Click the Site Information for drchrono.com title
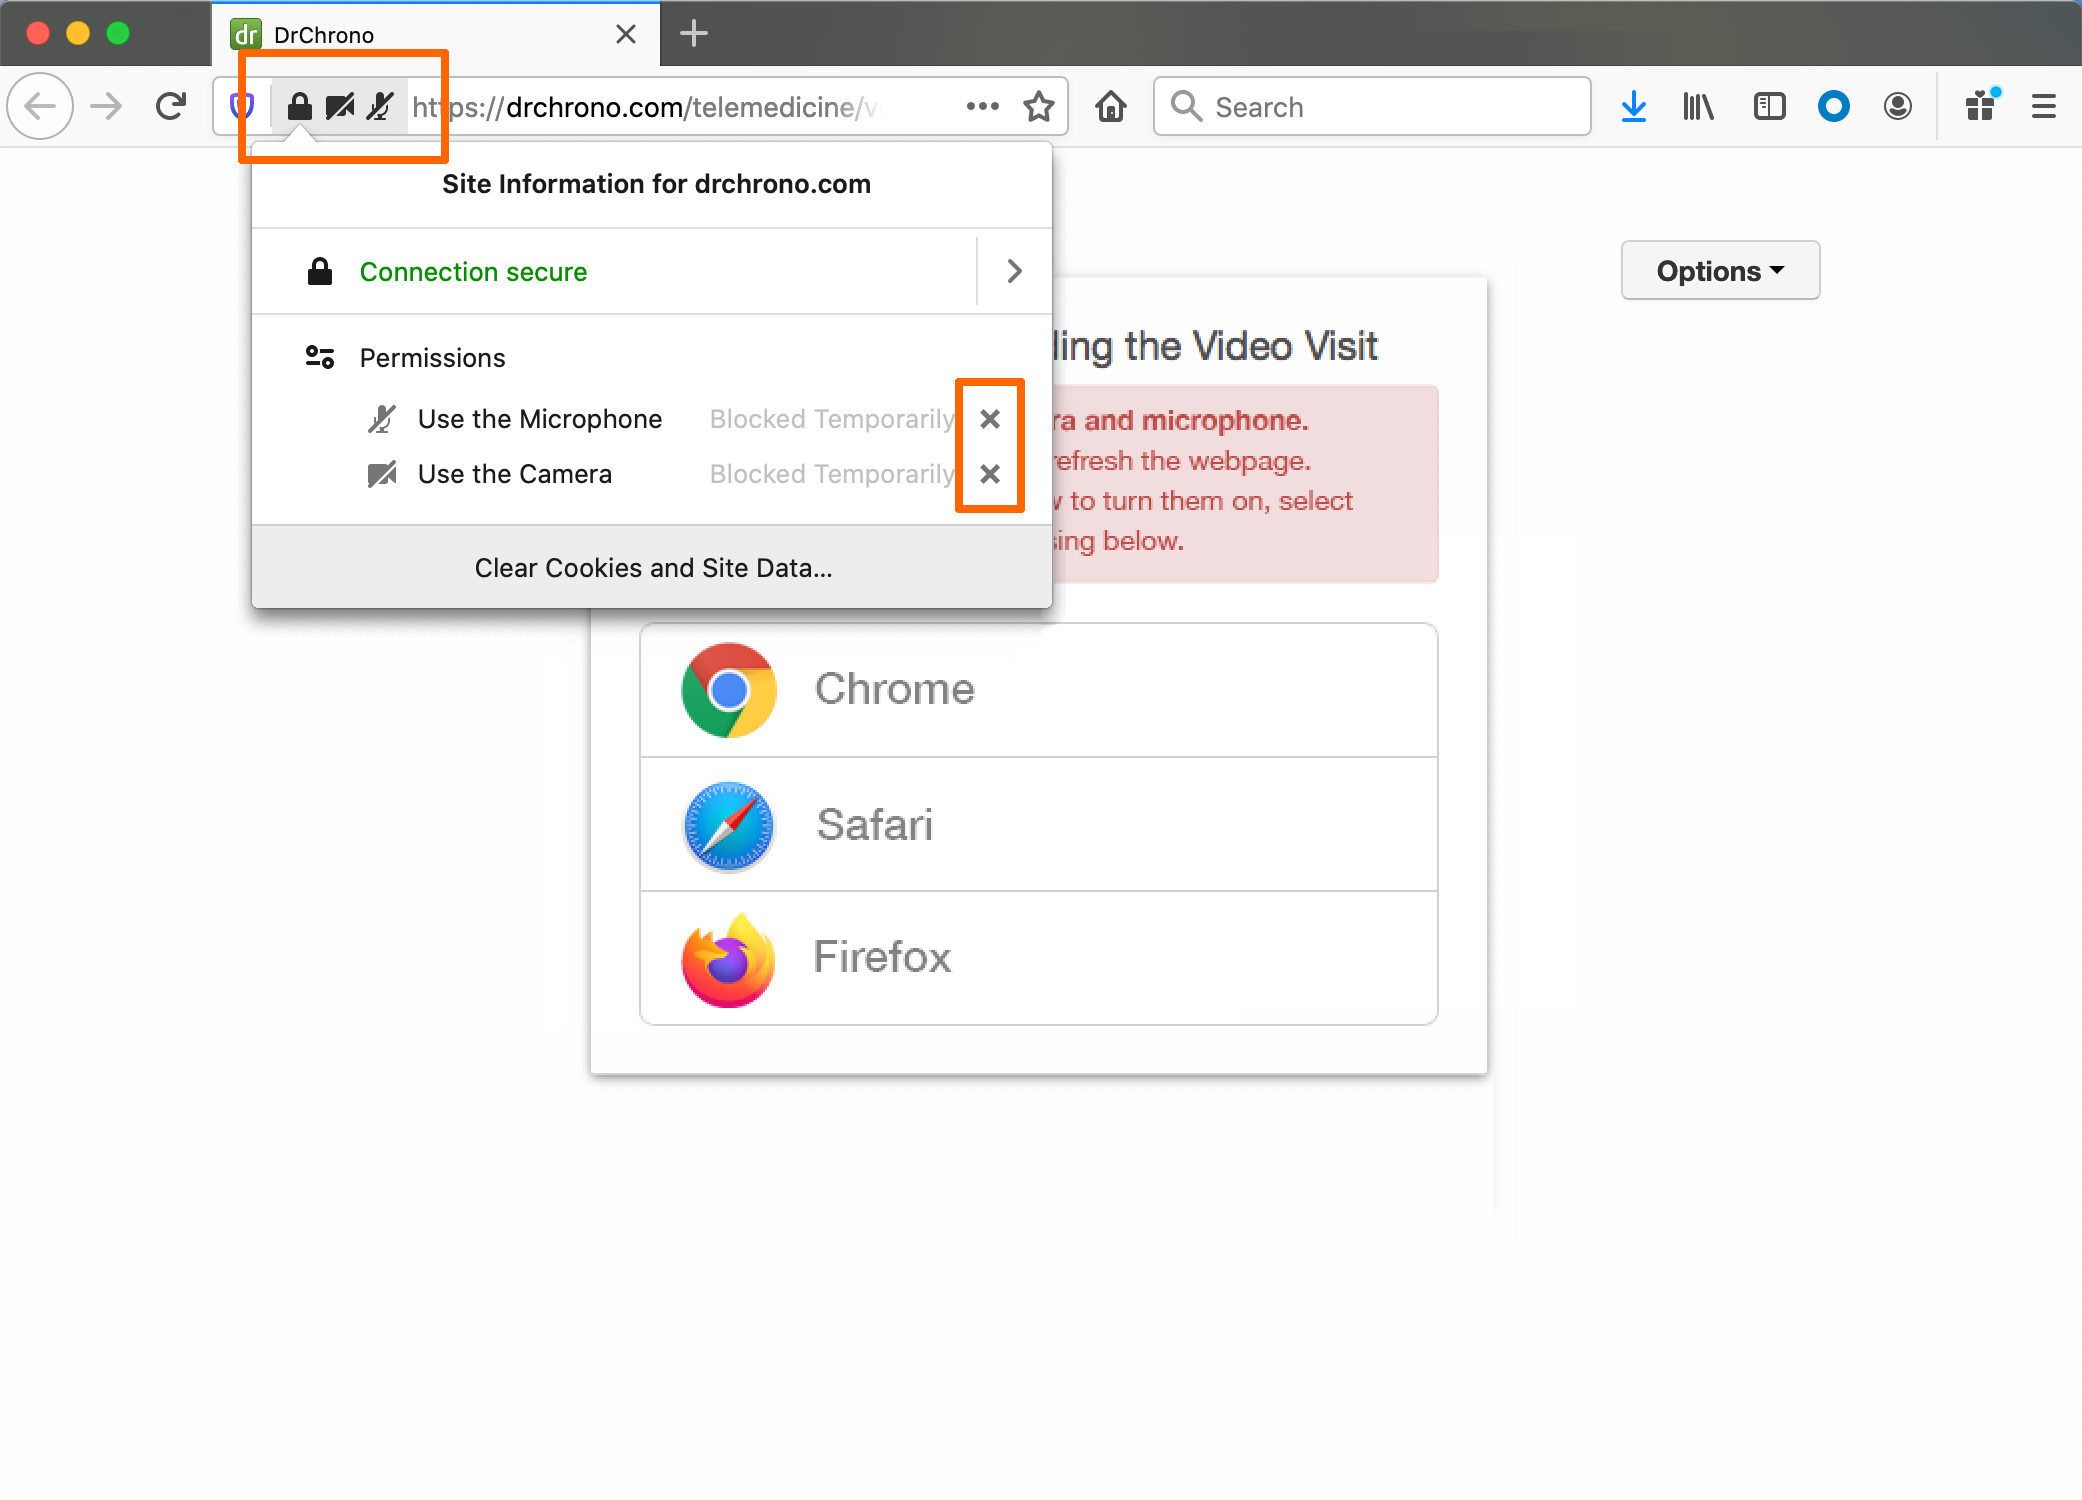The image size is (2082, 1500). pyautogui.click(x=656, y=184)
